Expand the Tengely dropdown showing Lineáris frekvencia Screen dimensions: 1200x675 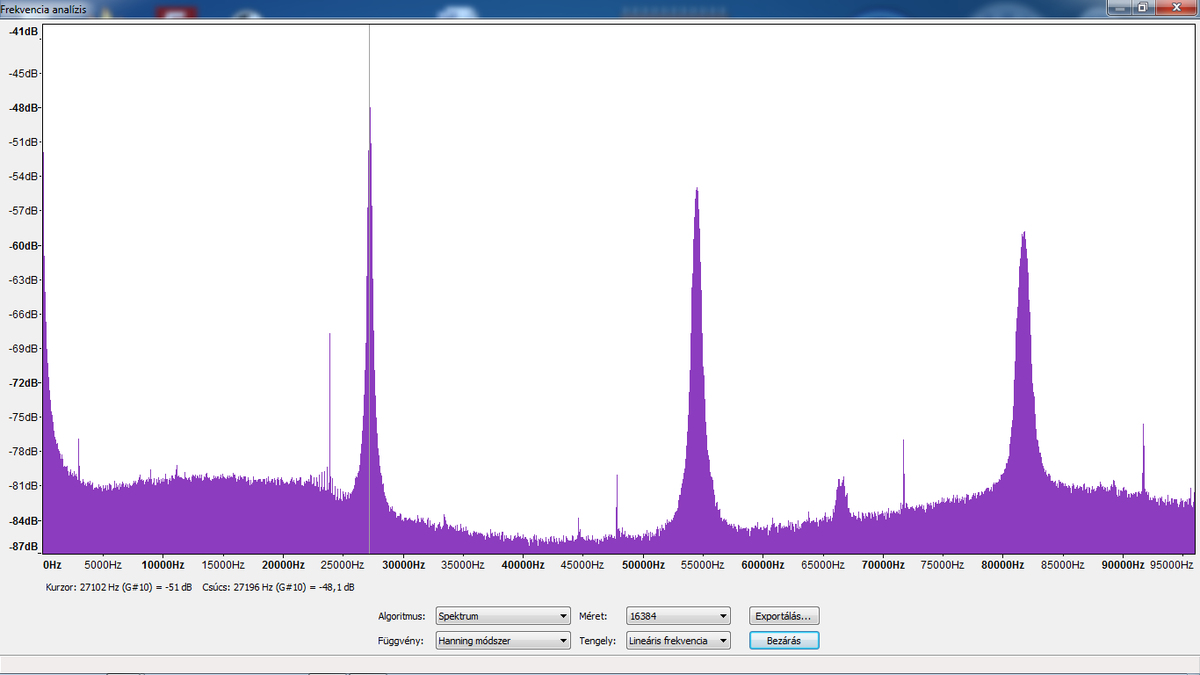(x=678, y=640)
